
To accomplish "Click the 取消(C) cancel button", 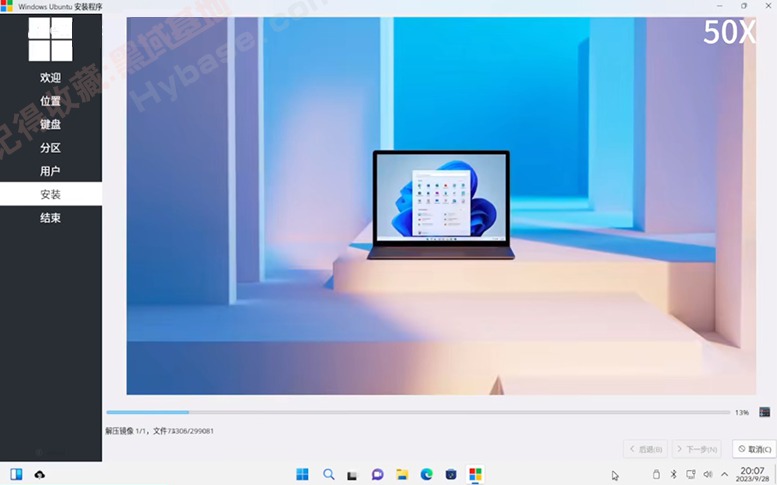I will click(754, 449).
